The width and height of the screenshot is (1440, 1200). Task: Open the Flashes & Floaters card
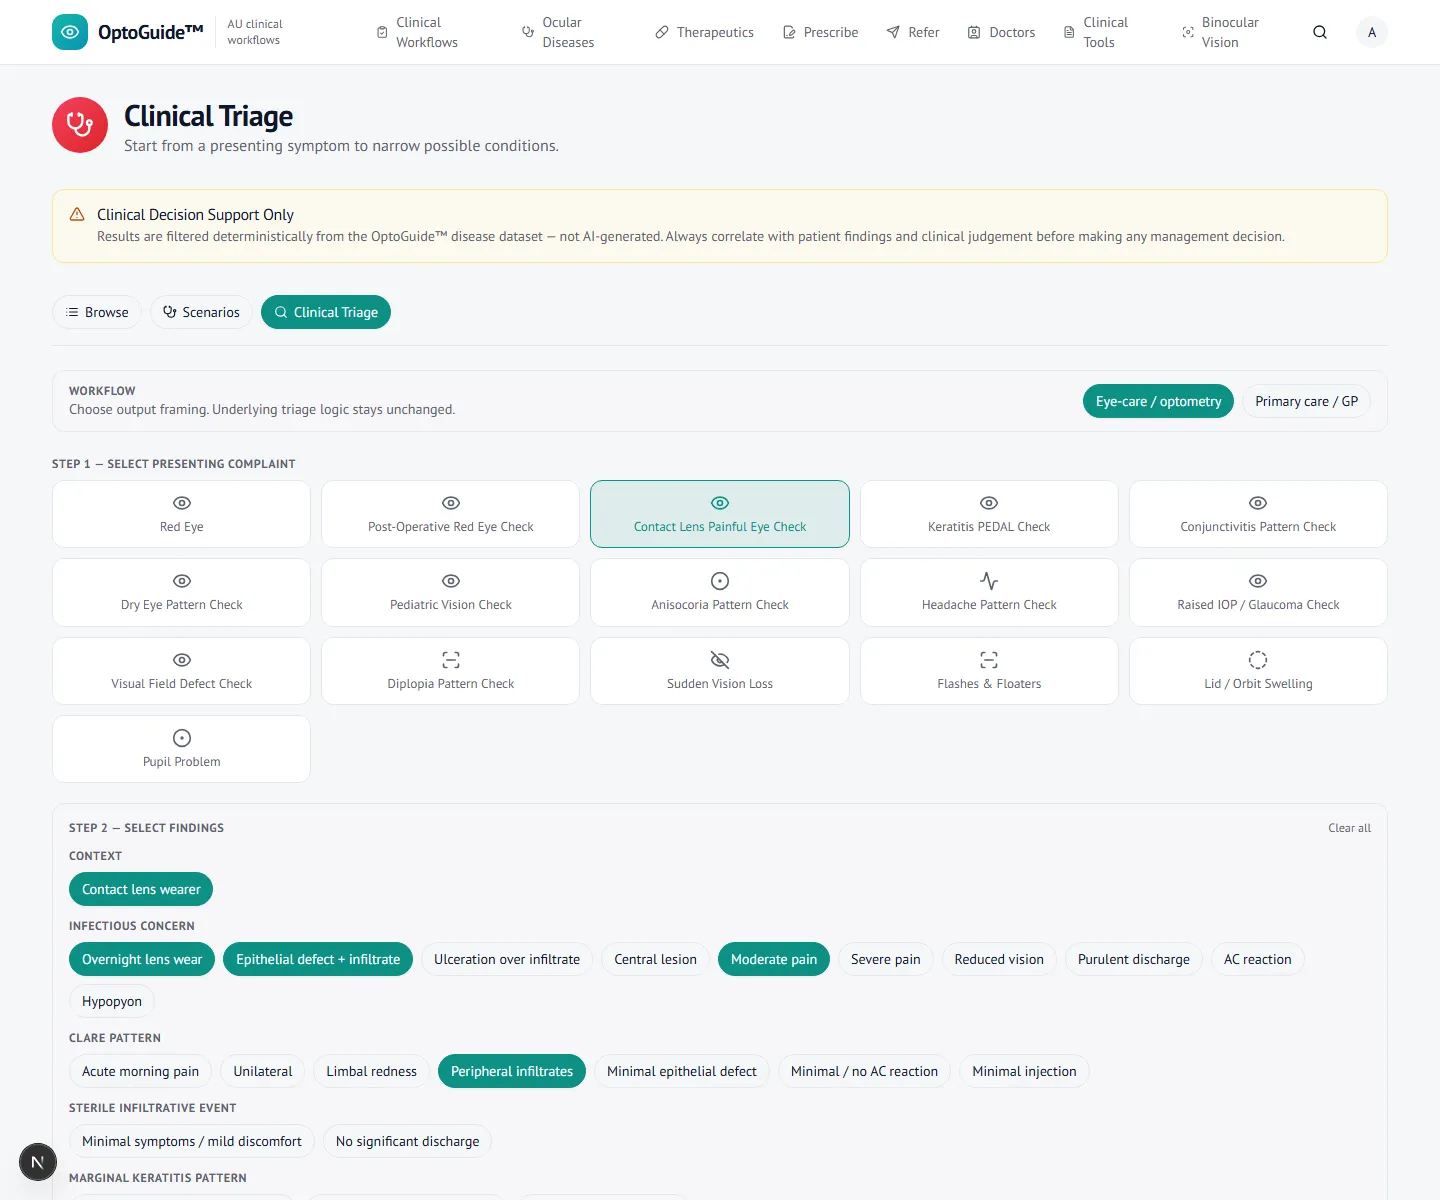(989, 671)
